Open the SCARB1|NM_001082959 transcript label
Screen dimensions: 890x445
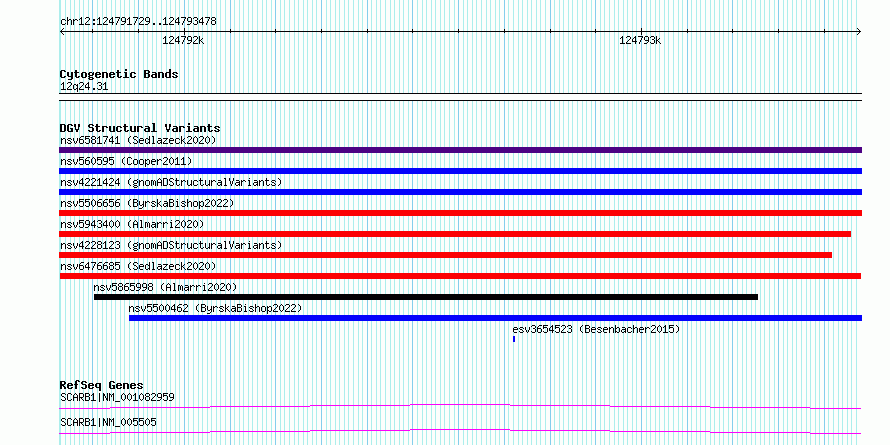[117, 397]
